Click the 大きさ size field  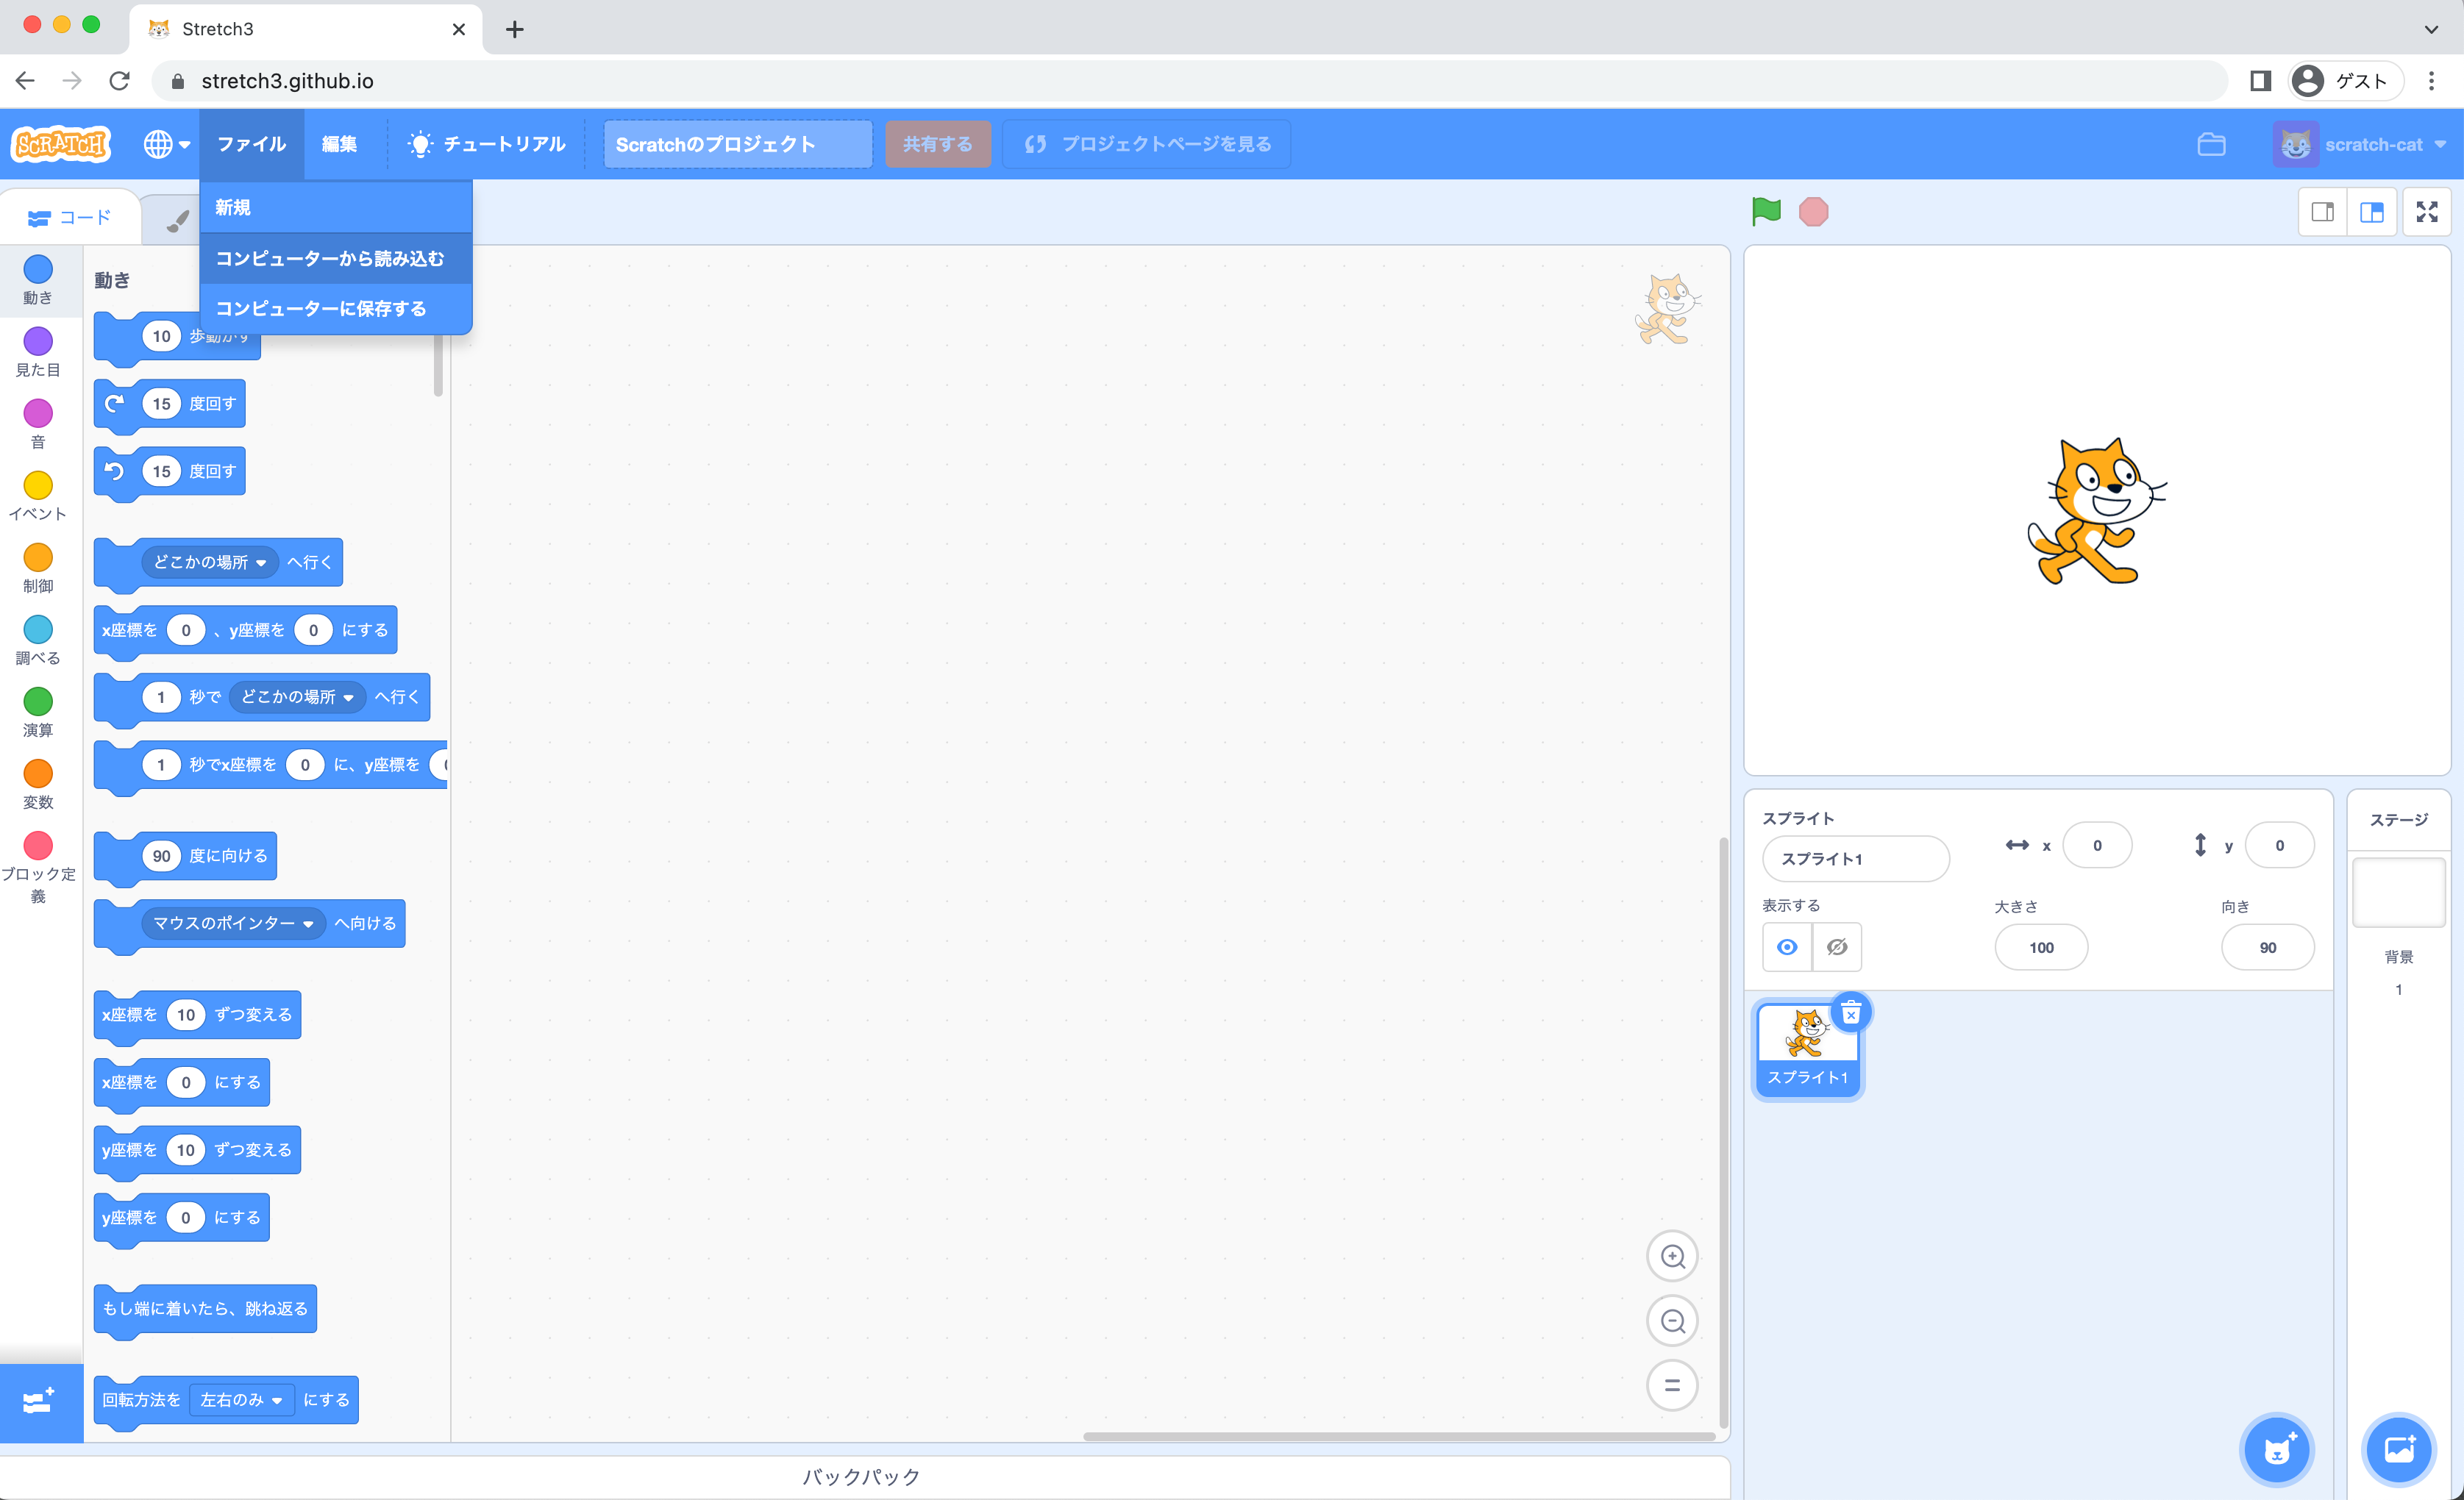(2041, 947)
